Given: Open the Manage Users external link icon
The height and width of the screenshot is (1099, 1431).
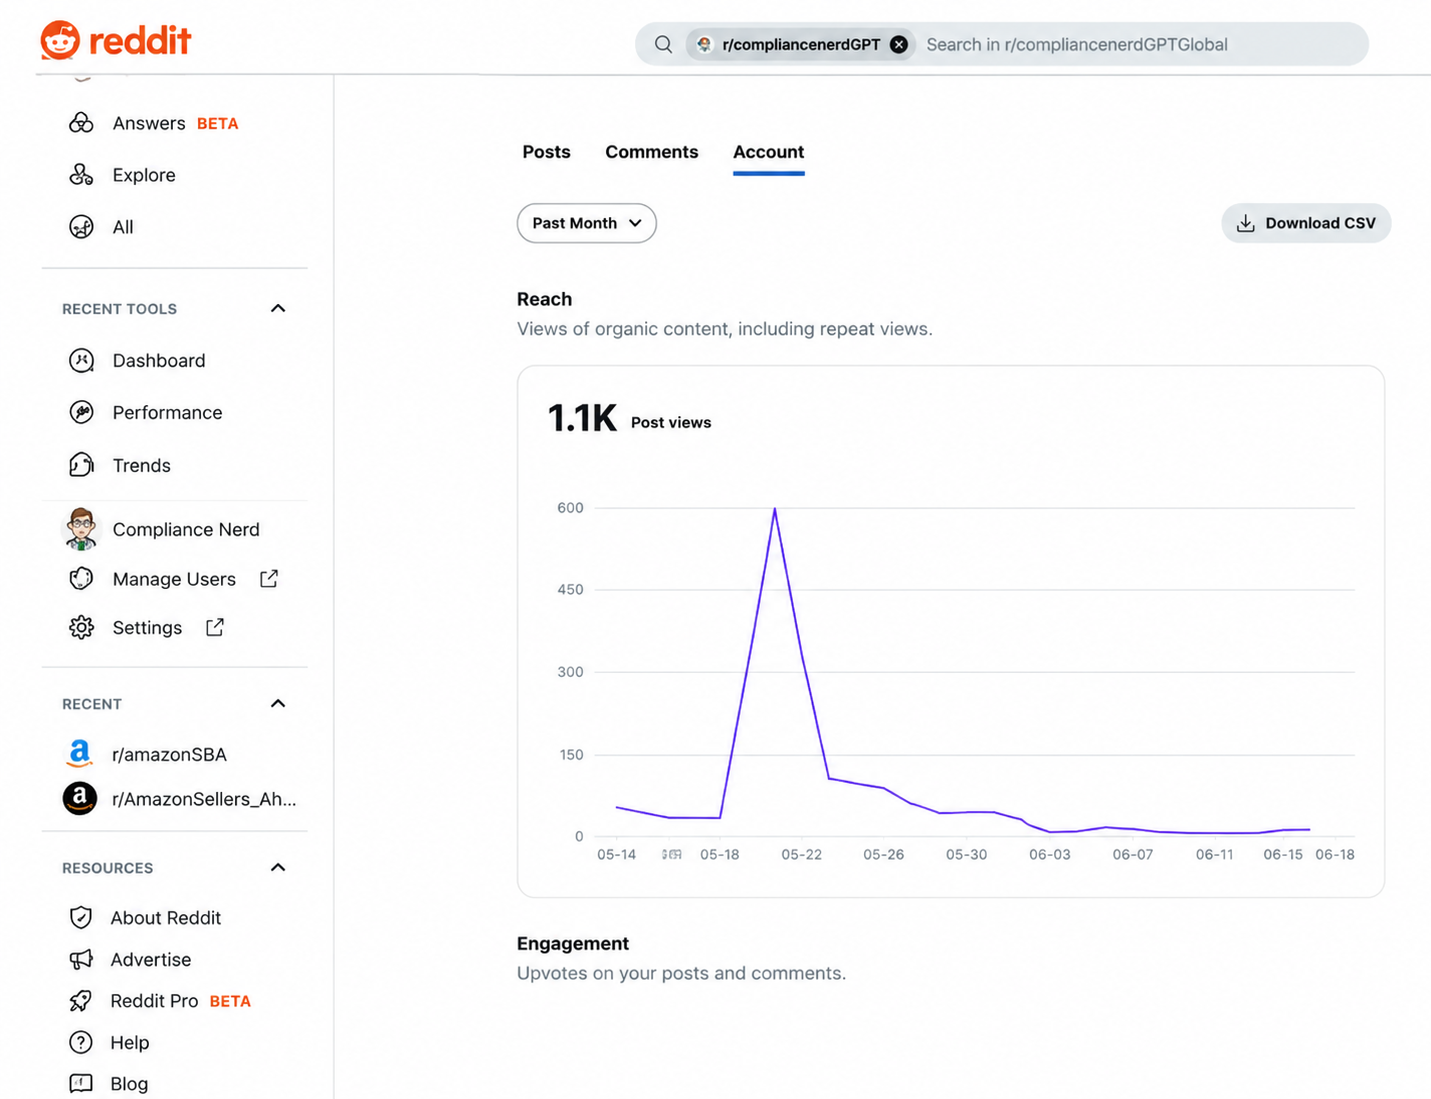Looking at the screenshot, I should coord(269,578).
